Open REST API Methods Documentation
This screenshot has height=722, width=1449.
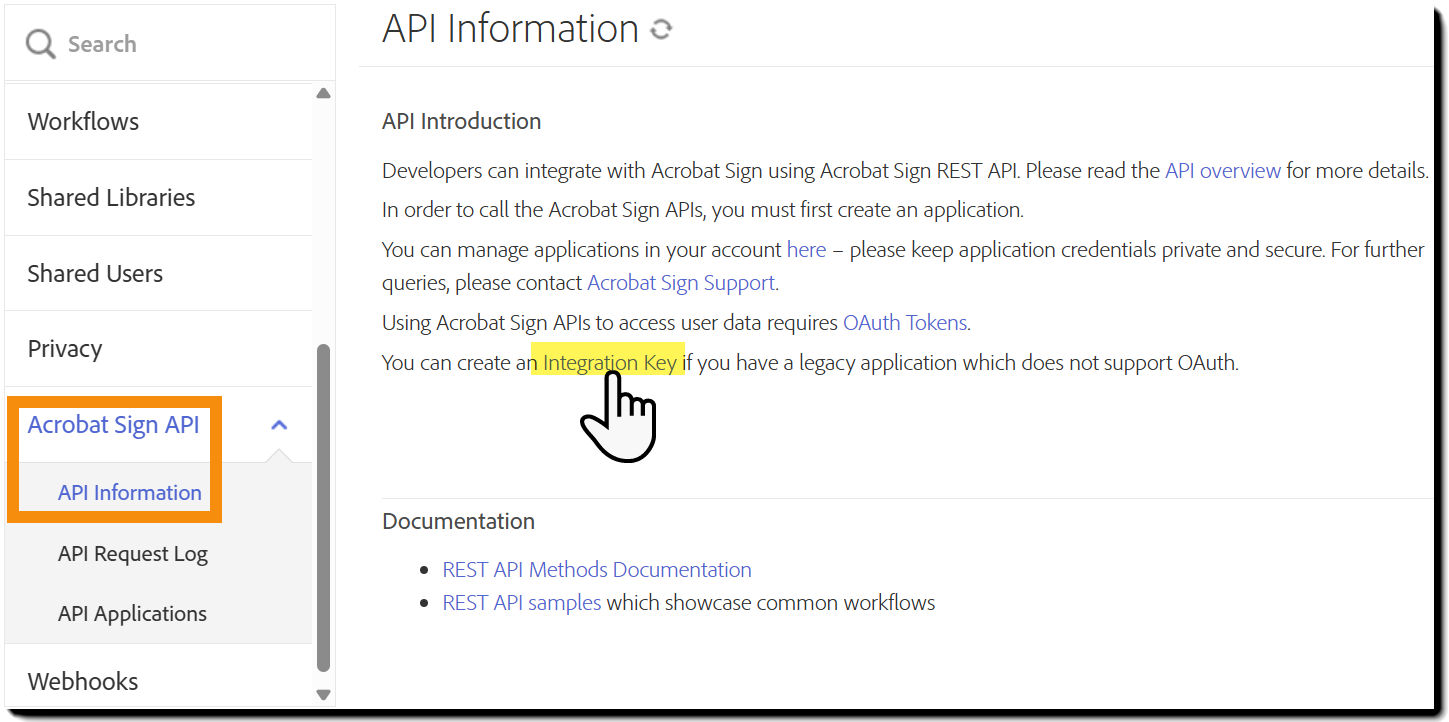596,569
